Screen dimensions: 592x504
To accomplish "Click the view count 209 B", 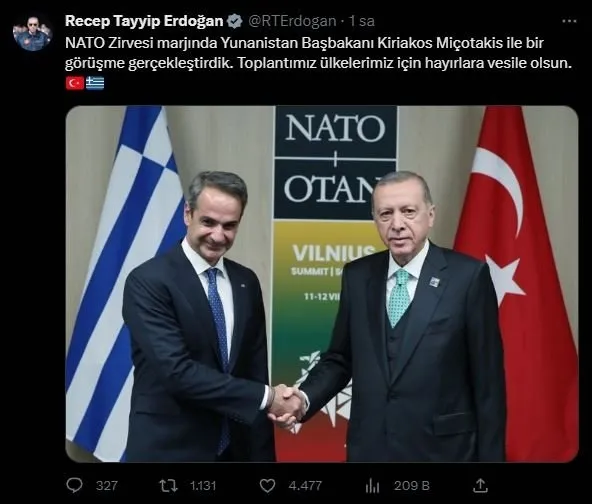I will click(x=412, y=486).
